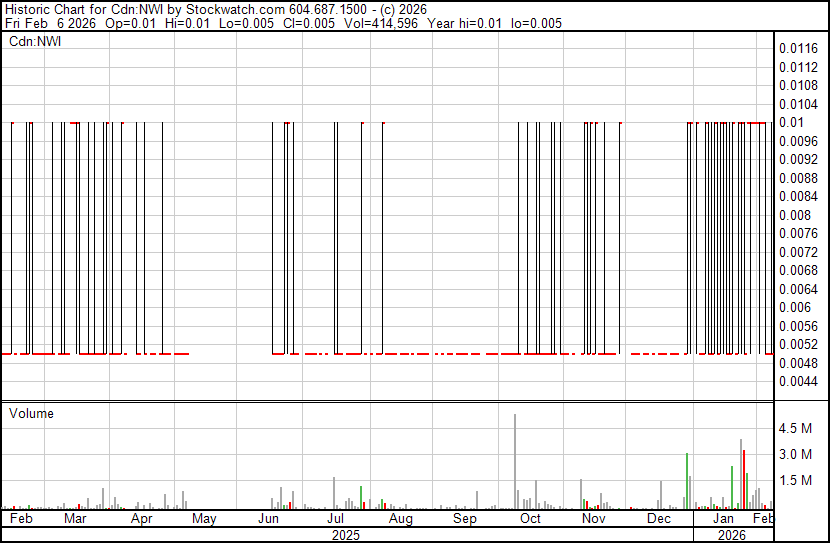Click the 'Volume' panel label

pos(31,413)
